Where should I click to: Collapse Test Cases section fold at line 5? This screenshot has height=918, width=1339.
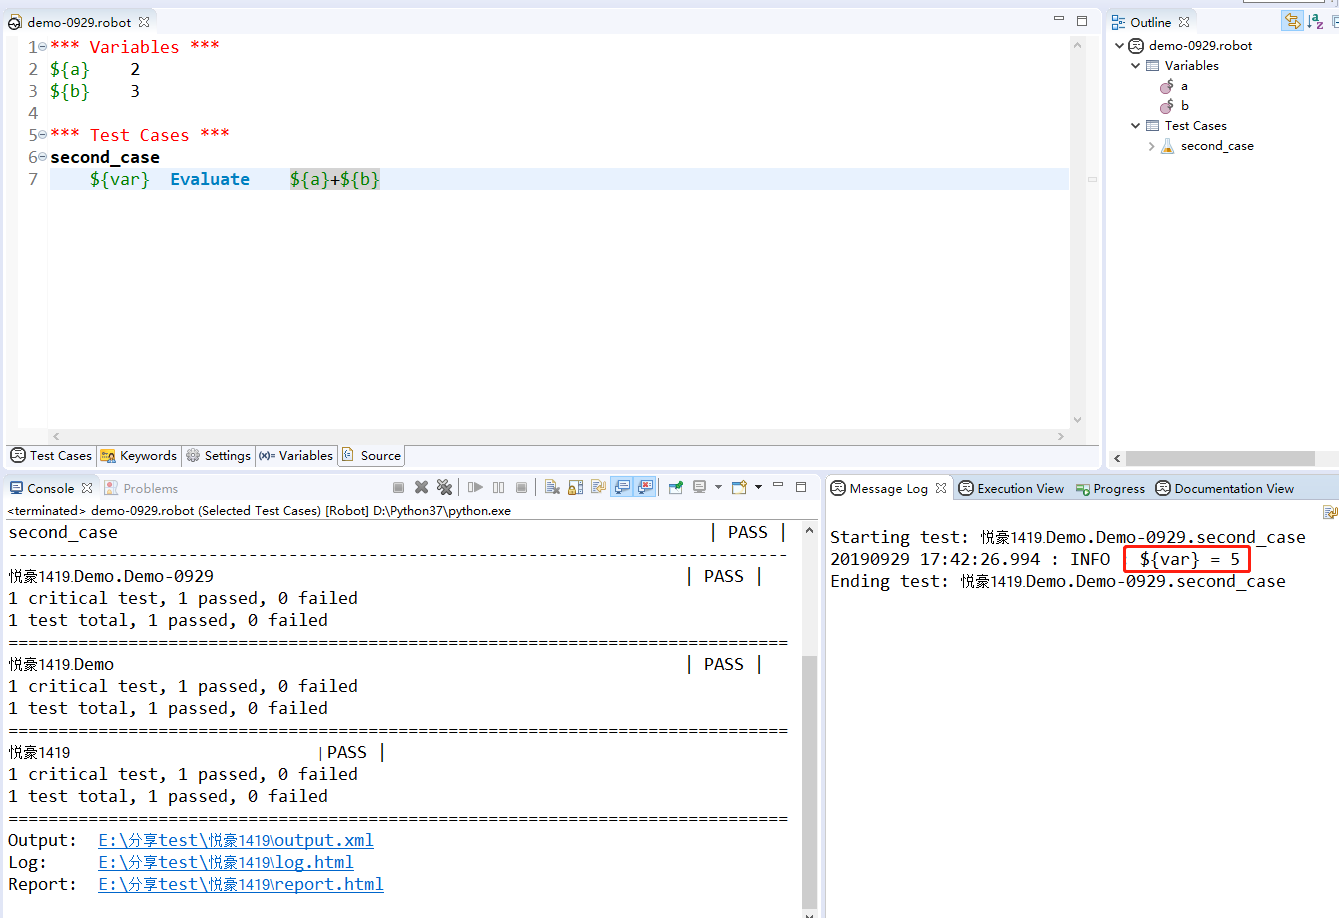point(43,135)
